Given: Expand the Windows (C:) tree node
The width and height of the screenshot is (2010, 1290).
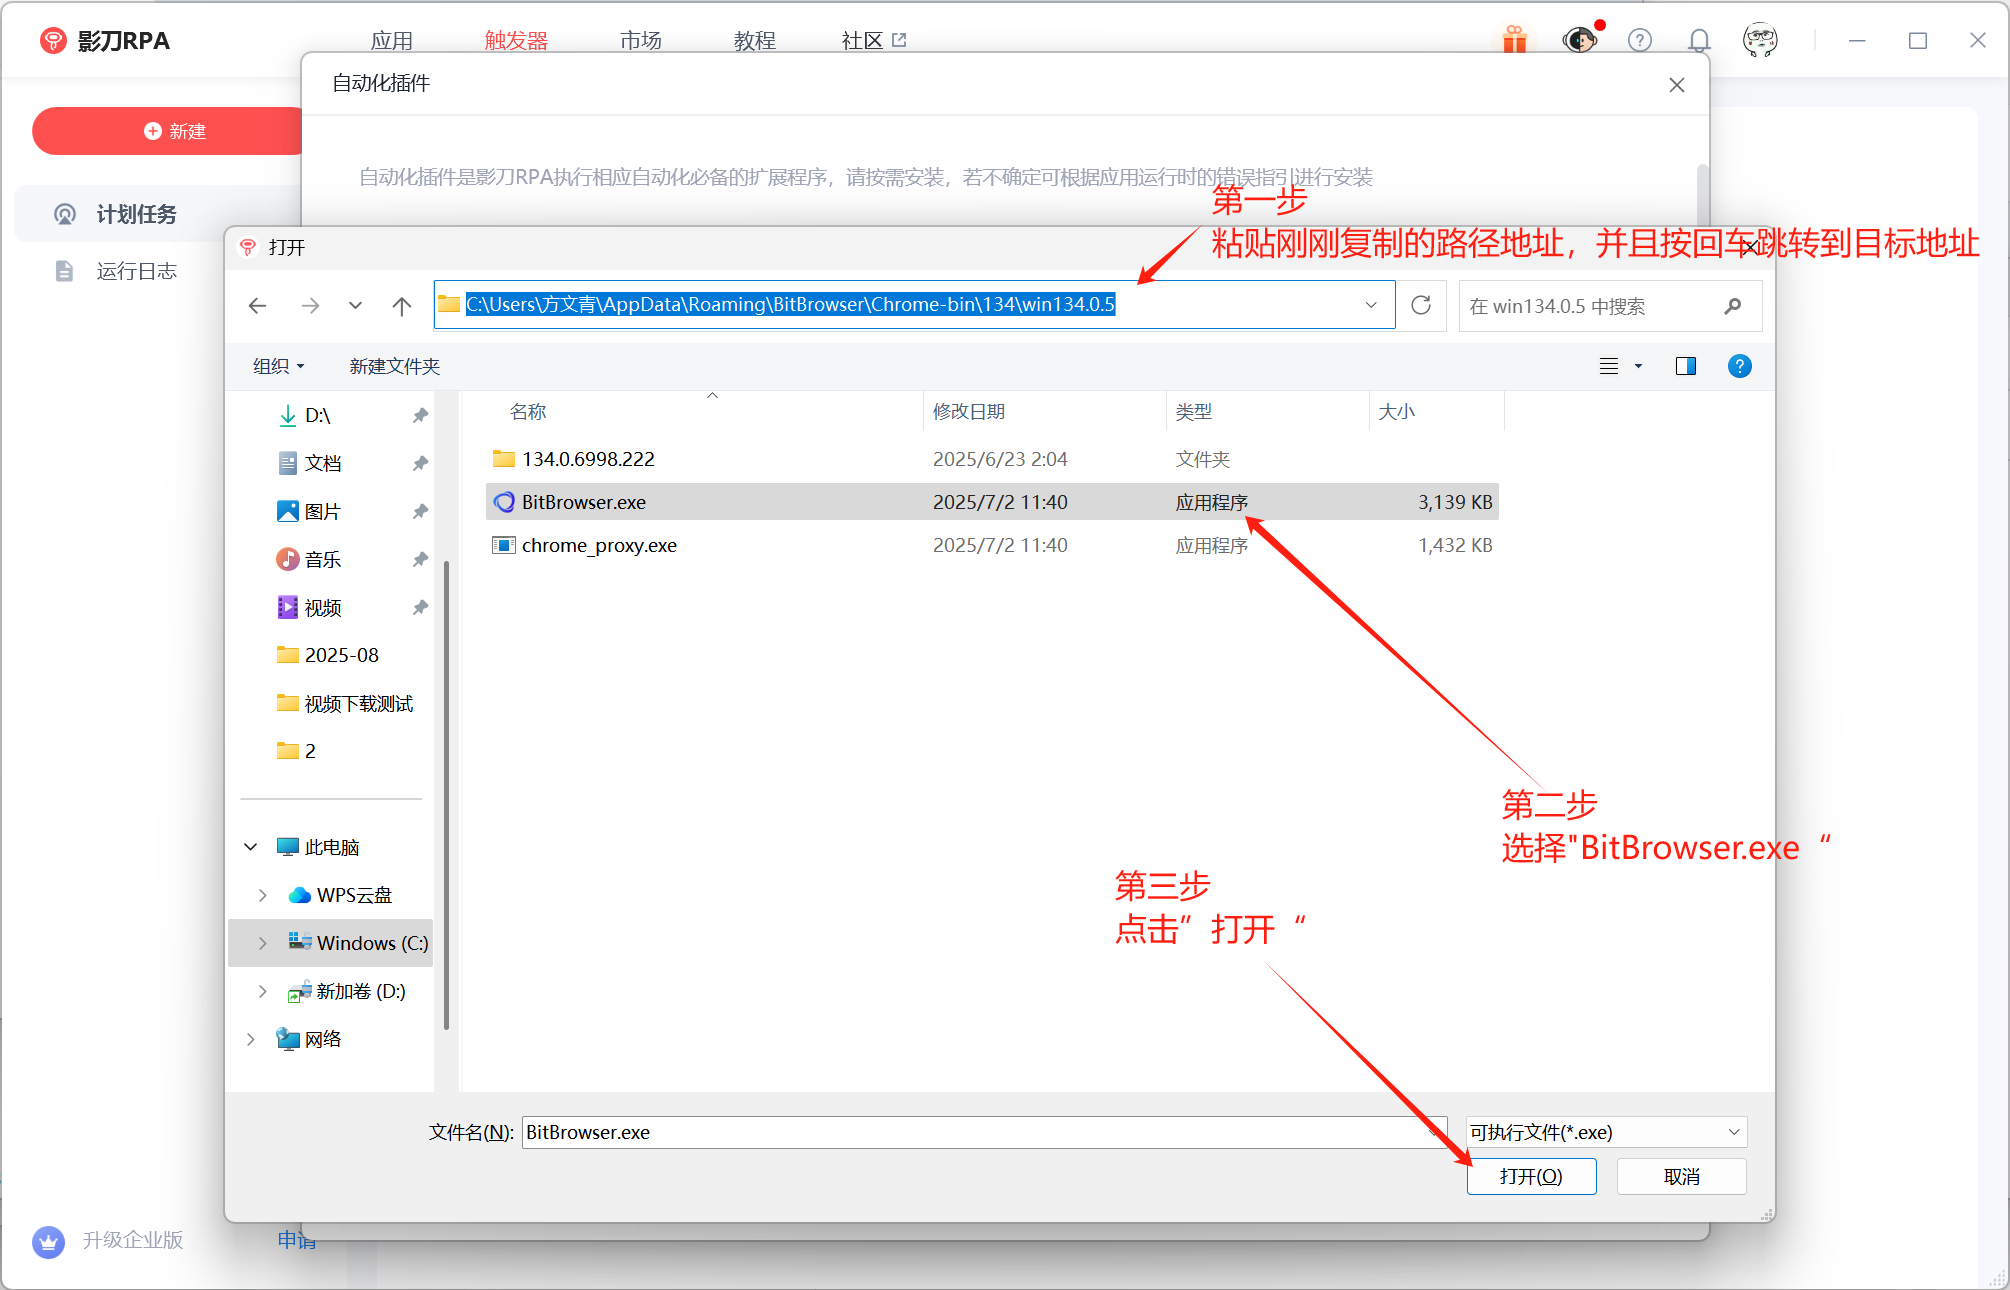Looking at the screenshot, I should [263, 943].
